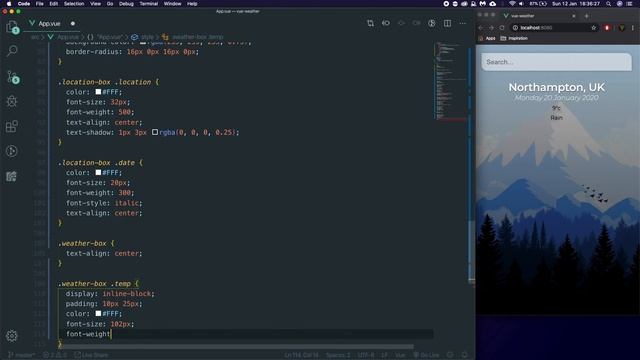Click the style breadcrumb above the editor
This screenshot has height=360, width=640.
pyautogui.click(x=143, y=37)
